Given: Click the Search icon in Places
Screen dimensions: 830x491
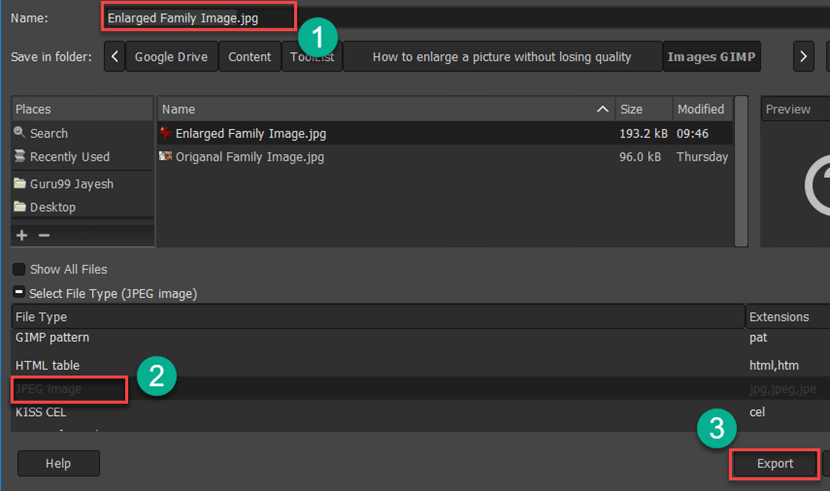Looking at the screenshot, I should pyautogui.click(x=20, y=133).
